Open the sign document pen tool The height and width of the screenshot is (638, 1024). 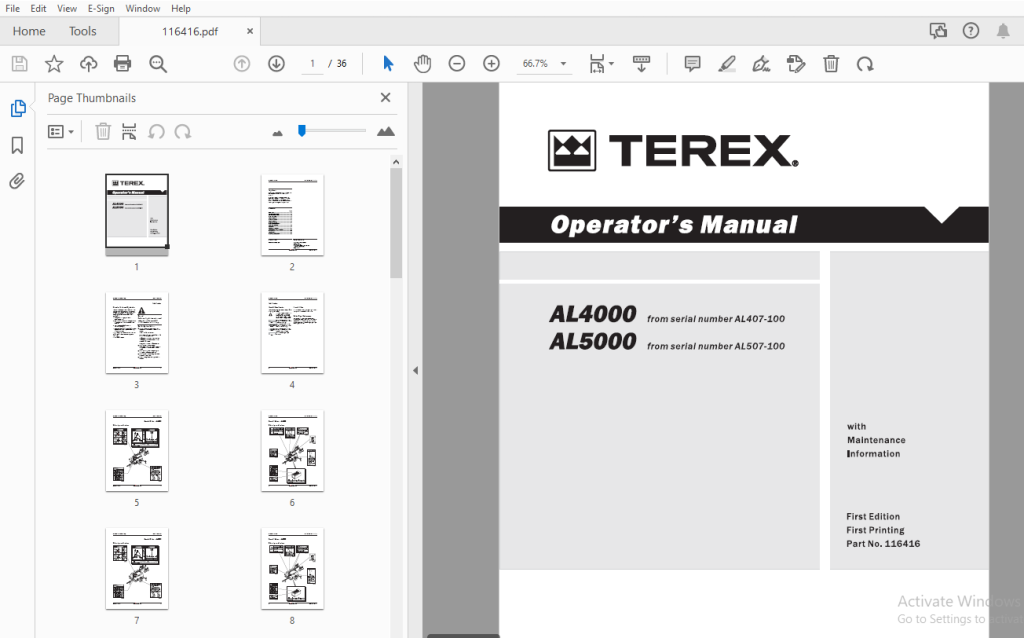(761, 64)
